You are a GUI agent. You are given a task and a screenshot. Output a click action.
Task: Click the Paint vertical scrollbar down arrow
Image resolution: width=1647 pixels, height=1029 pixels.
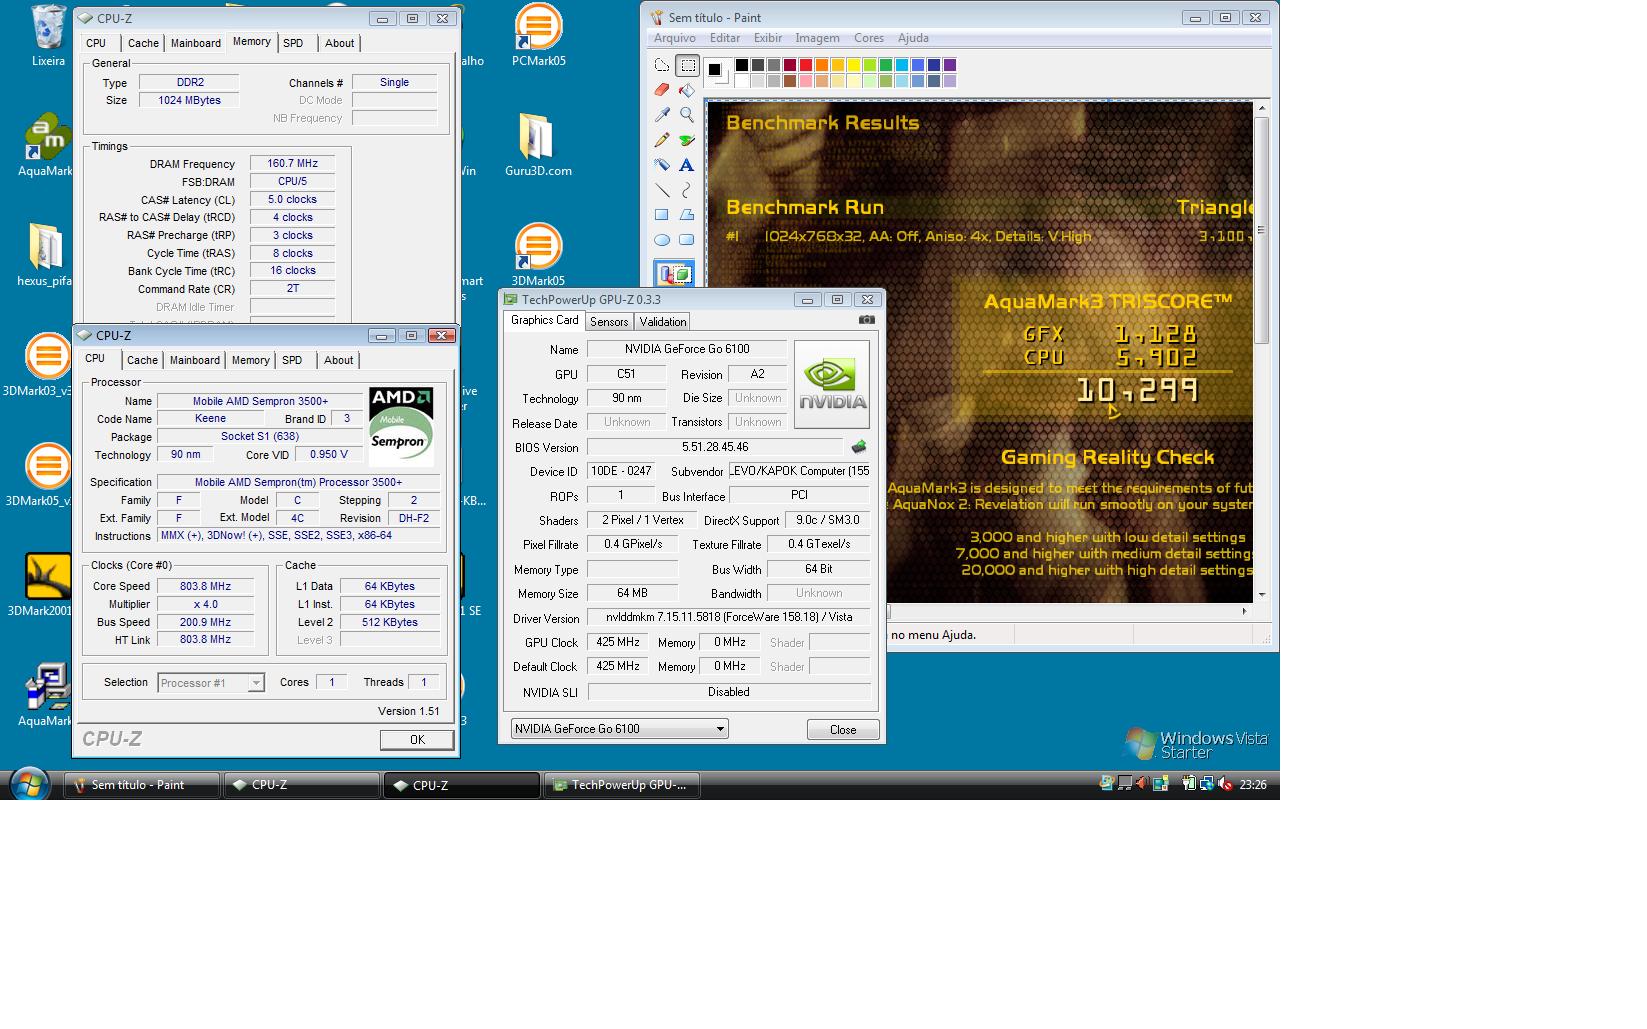pos(1262,594)
